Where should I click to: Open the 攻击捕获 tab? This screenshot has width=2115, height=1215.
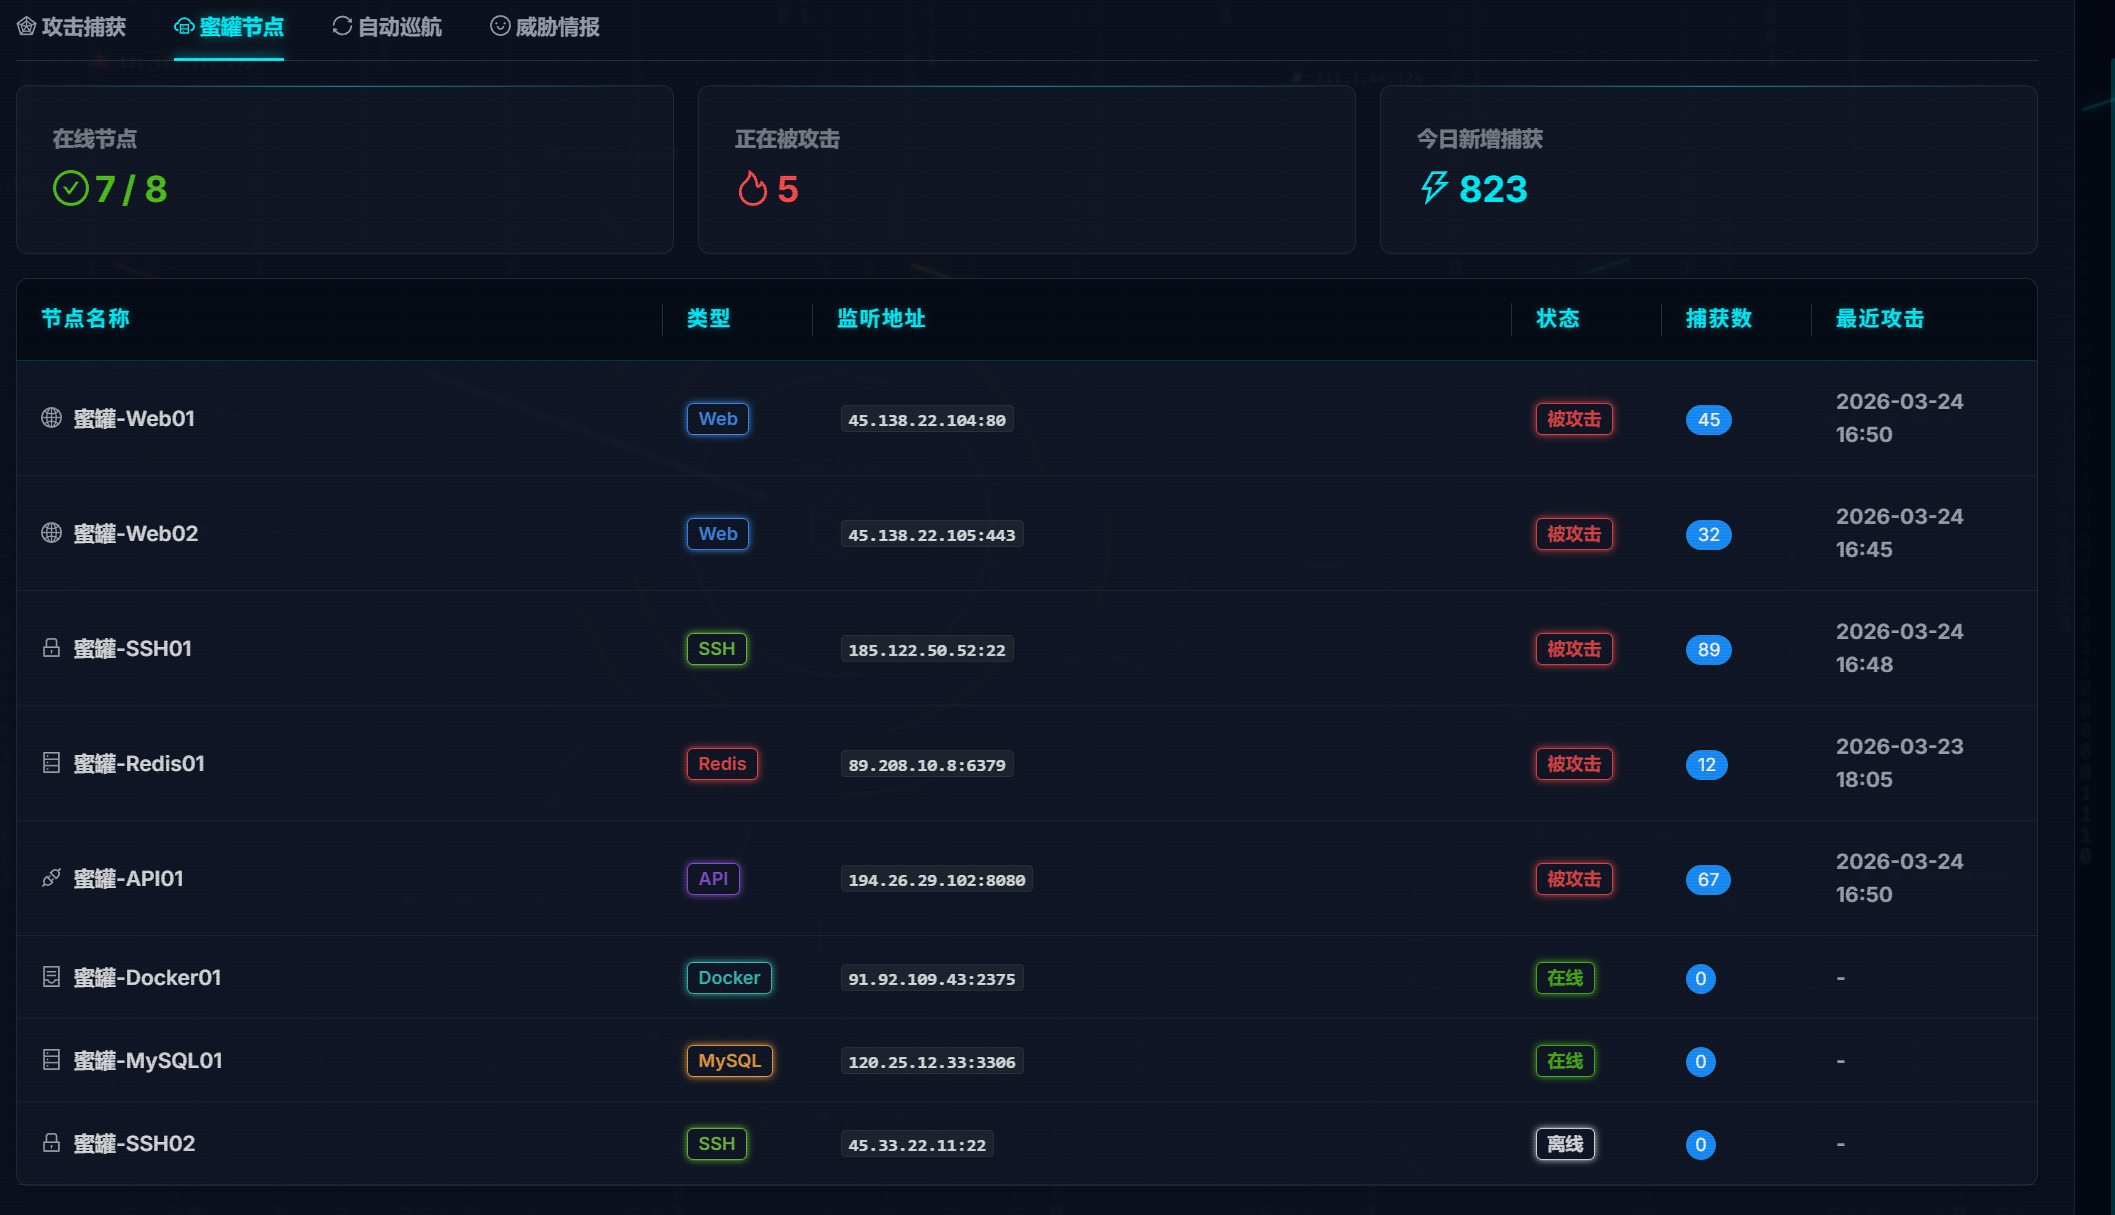[x=71, y=27]
